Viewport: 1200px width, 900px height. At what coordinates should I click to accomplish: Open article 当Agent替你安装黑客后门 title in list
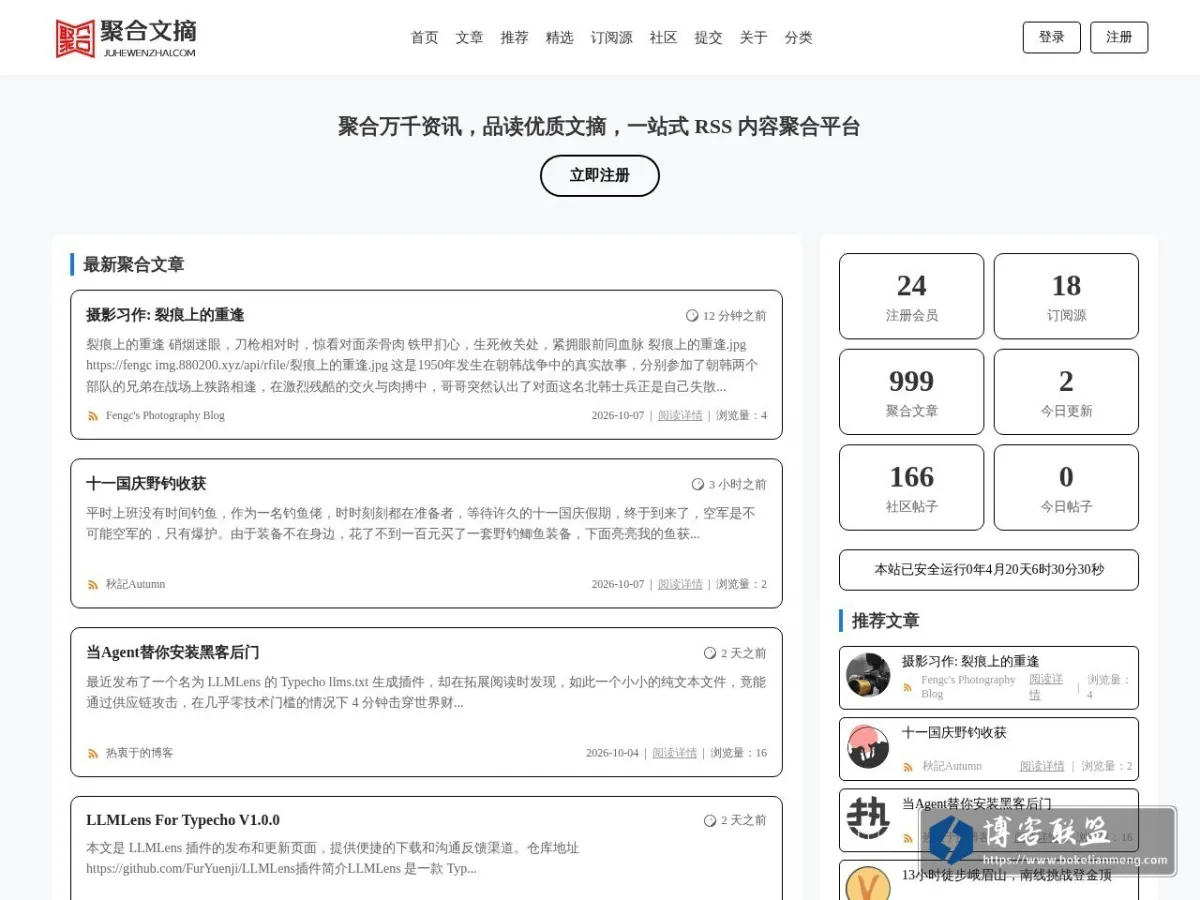172,653
